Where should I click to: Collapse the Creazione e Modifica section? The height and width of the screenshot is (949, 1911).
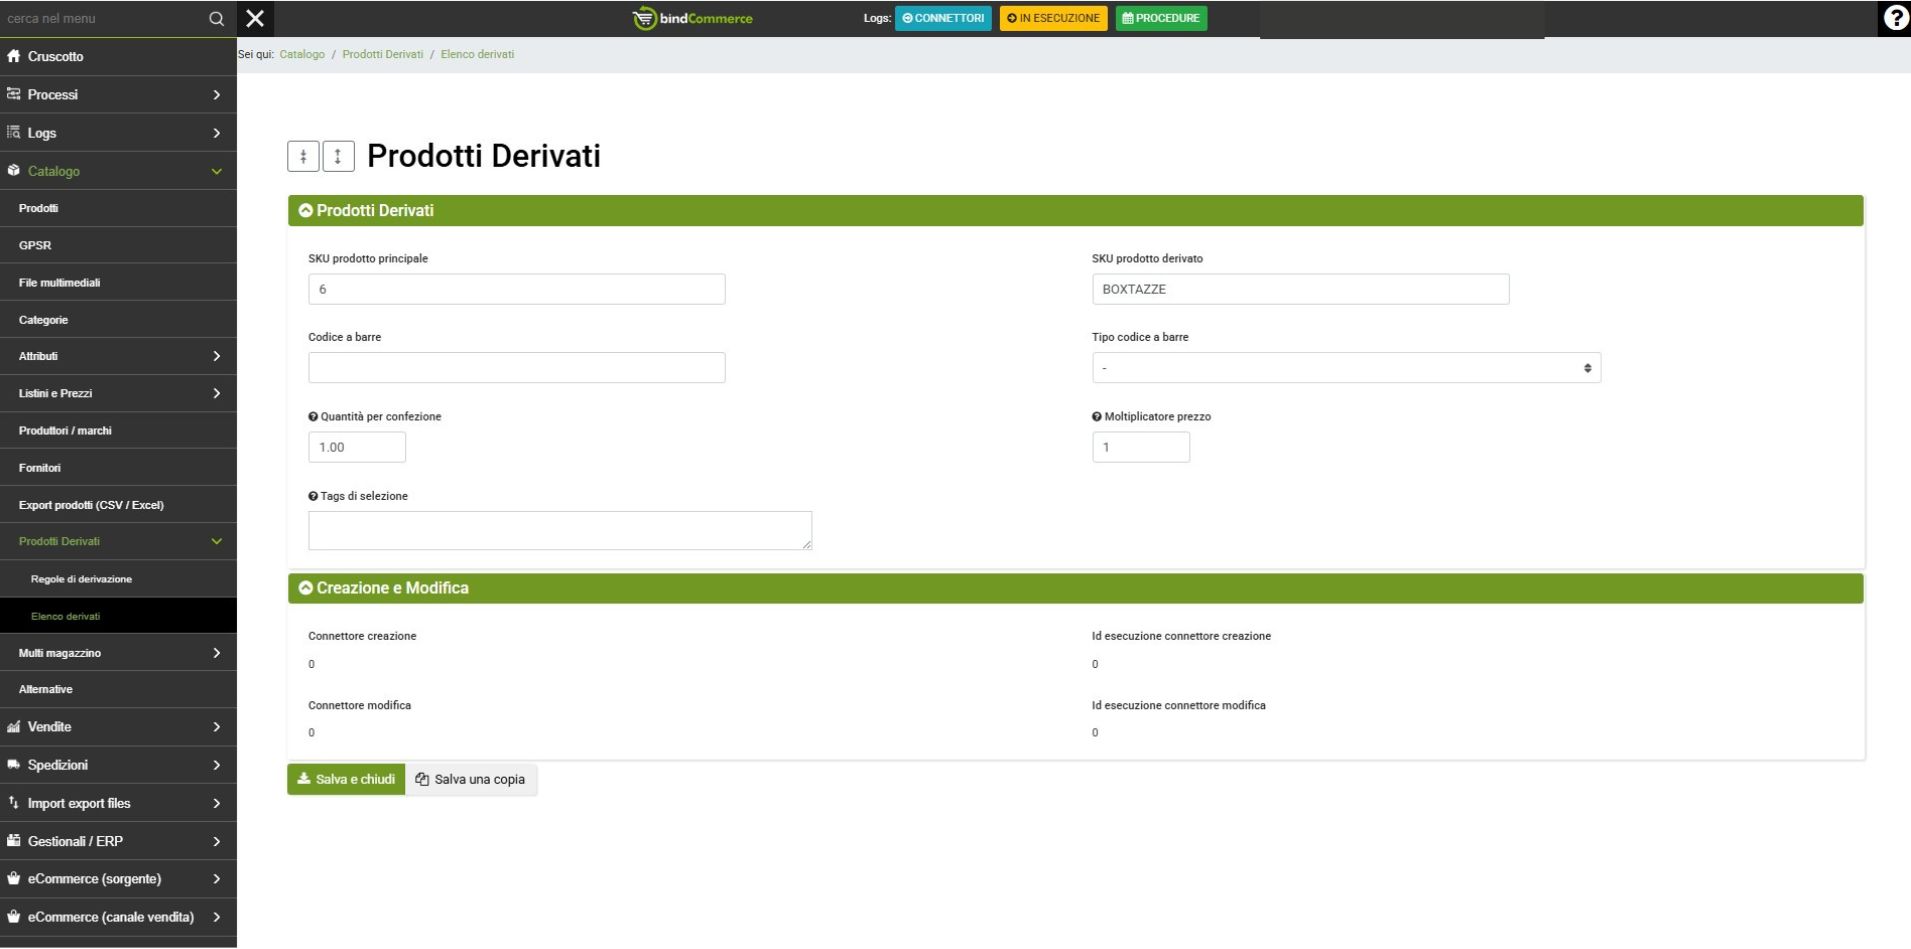(x=306, y=588)
